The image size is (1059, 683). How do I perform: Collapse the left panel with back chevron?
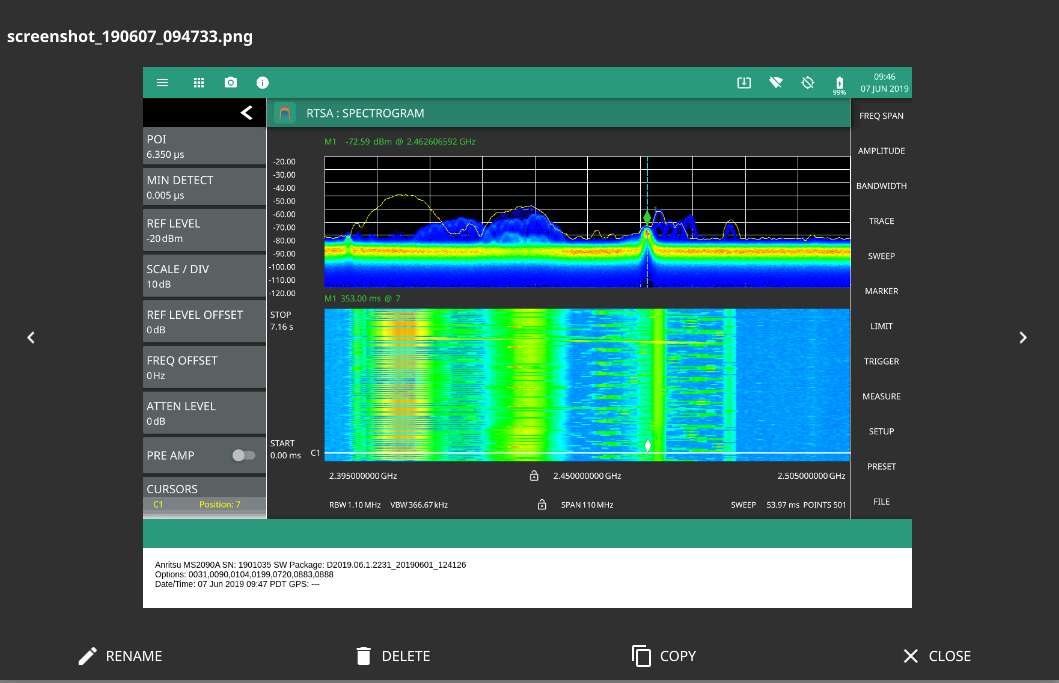point(246,113)
